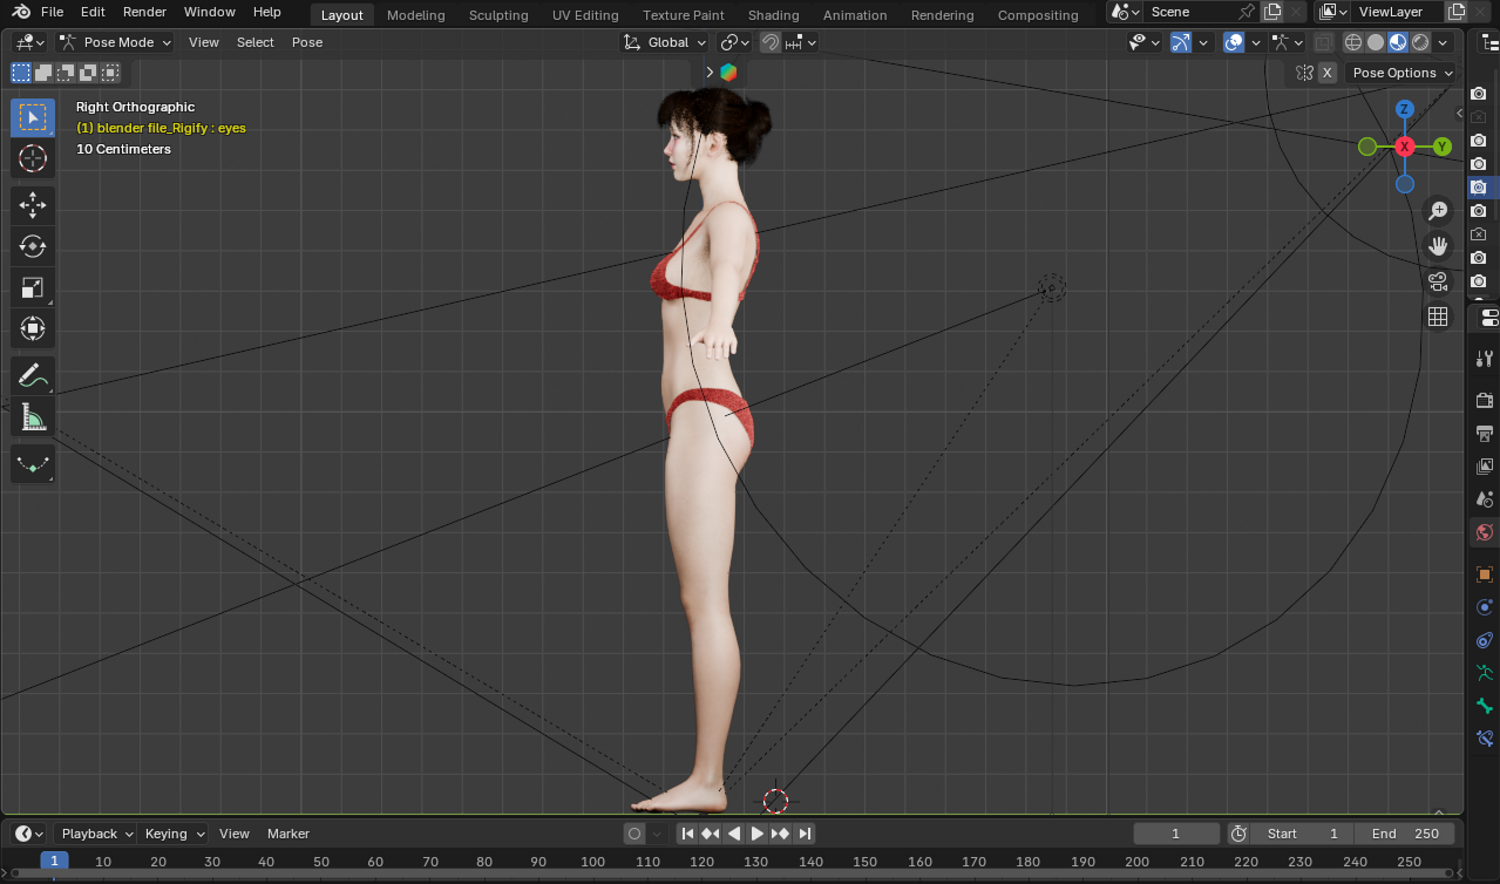Viewport: 1500px width, 884px height.
Task: Pick the Move tool
Action: [x=33, y=205]
